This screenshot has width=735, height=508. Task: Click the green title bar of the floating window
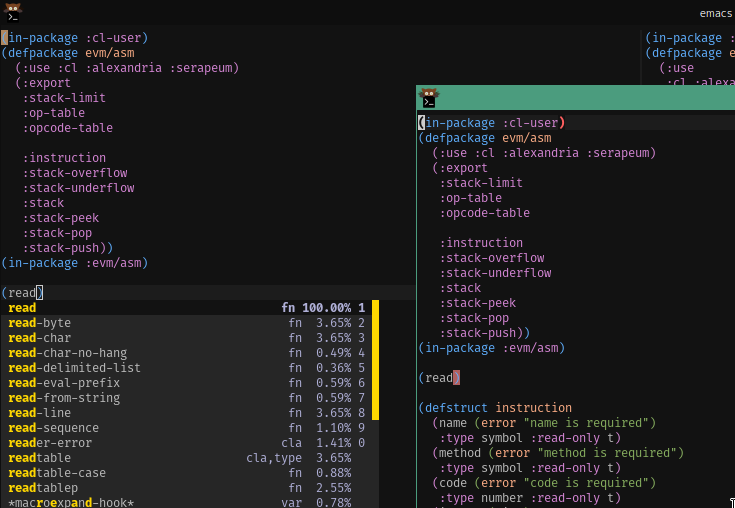coord(580,98)
